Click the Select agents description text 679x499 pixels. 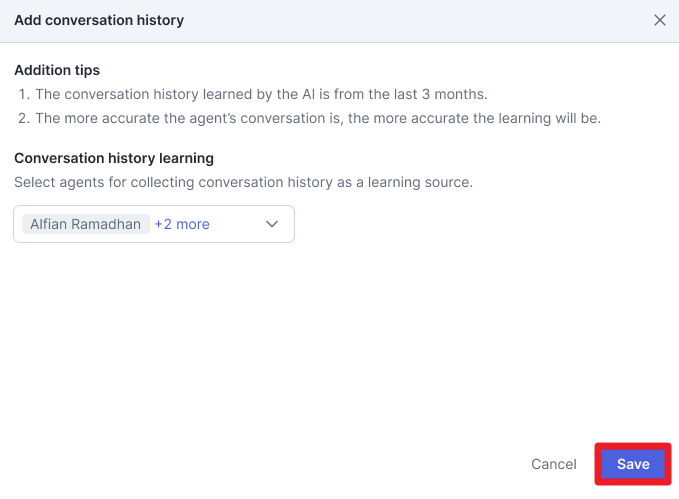[243, 182]
